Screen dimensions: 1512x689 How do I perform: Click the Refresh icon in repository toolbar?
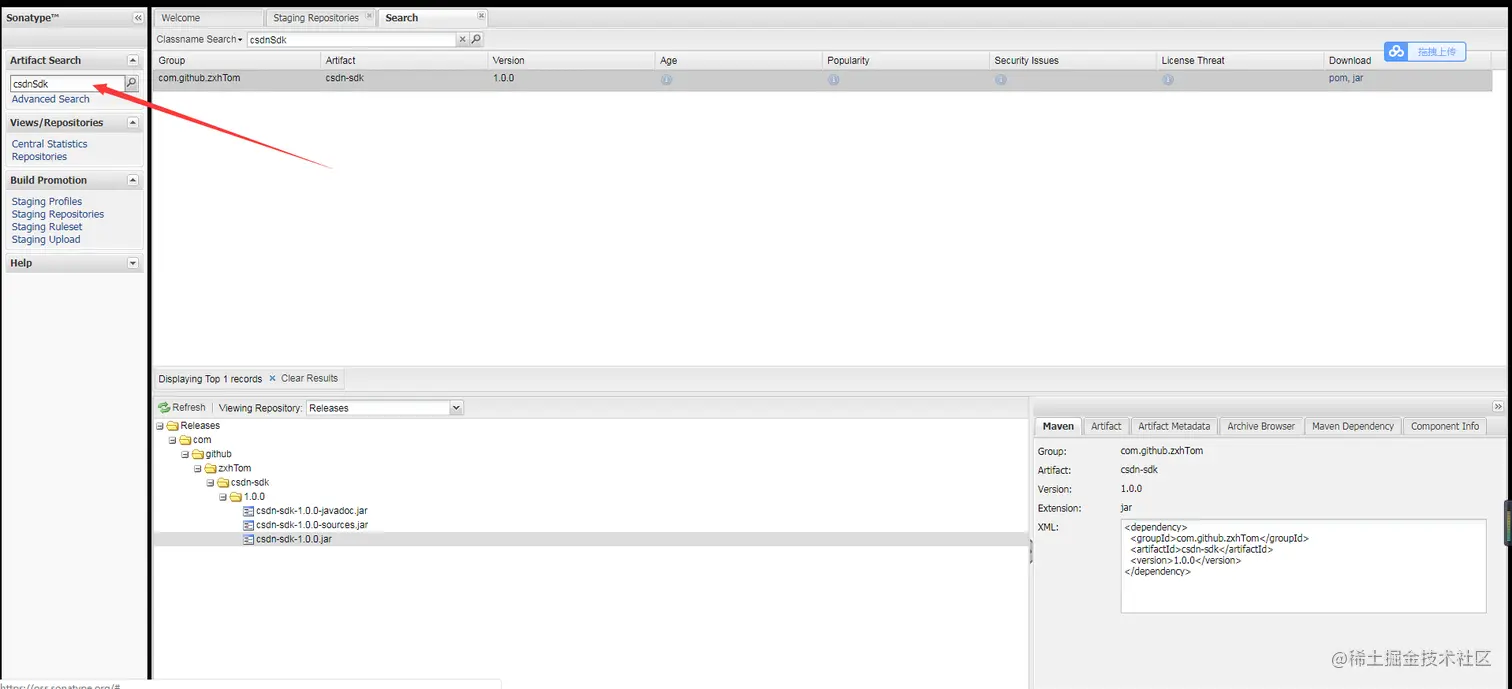pyautogui.click(x=164, y=408)
